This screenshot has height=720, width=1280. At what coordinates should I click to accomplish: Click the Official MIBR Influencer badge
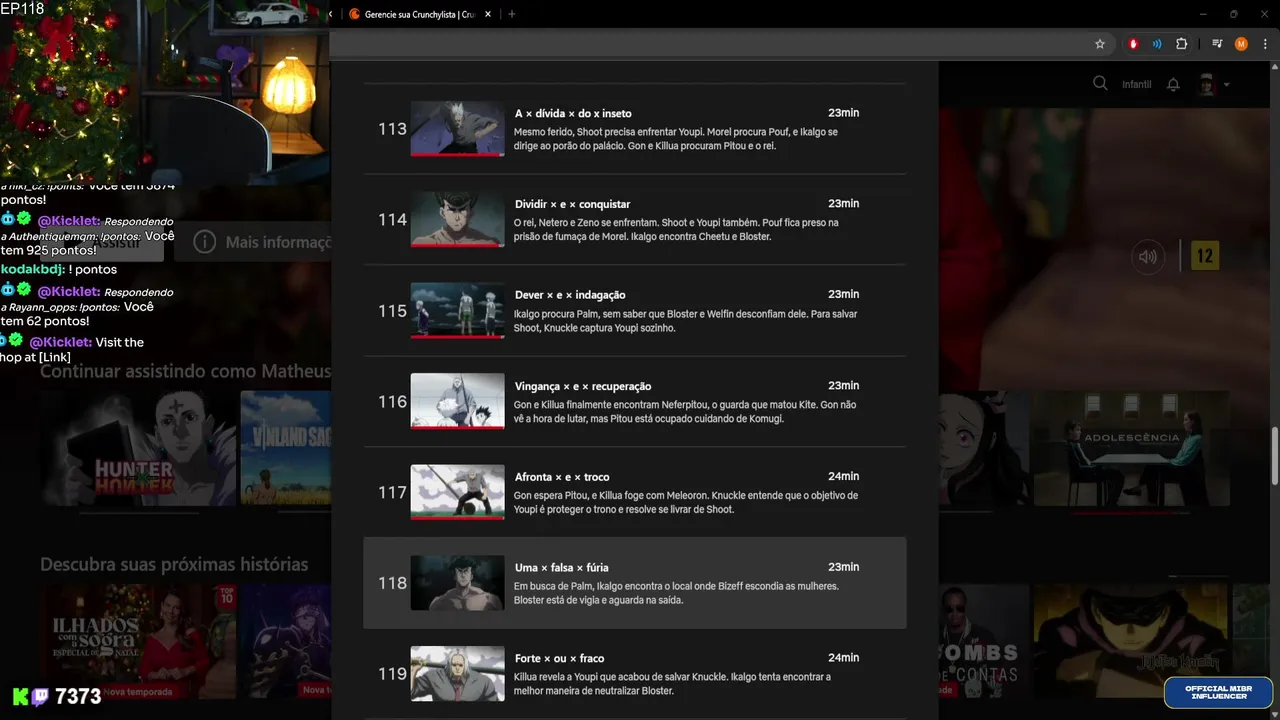click(x=1217, y=692)
